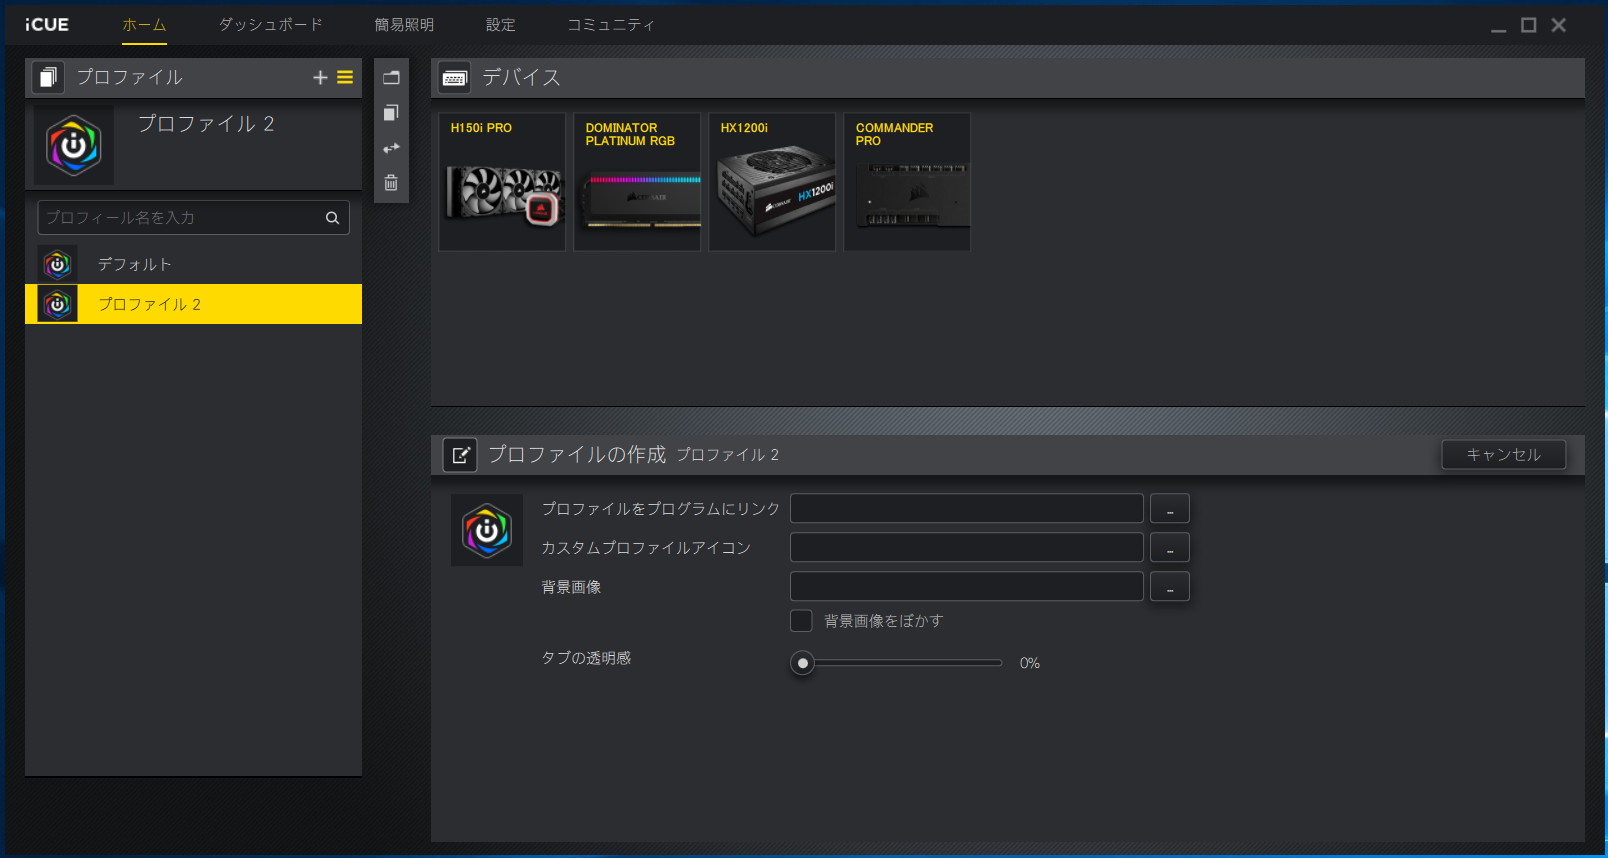
Task: Click the デバイス panel title
Action: 521,77
